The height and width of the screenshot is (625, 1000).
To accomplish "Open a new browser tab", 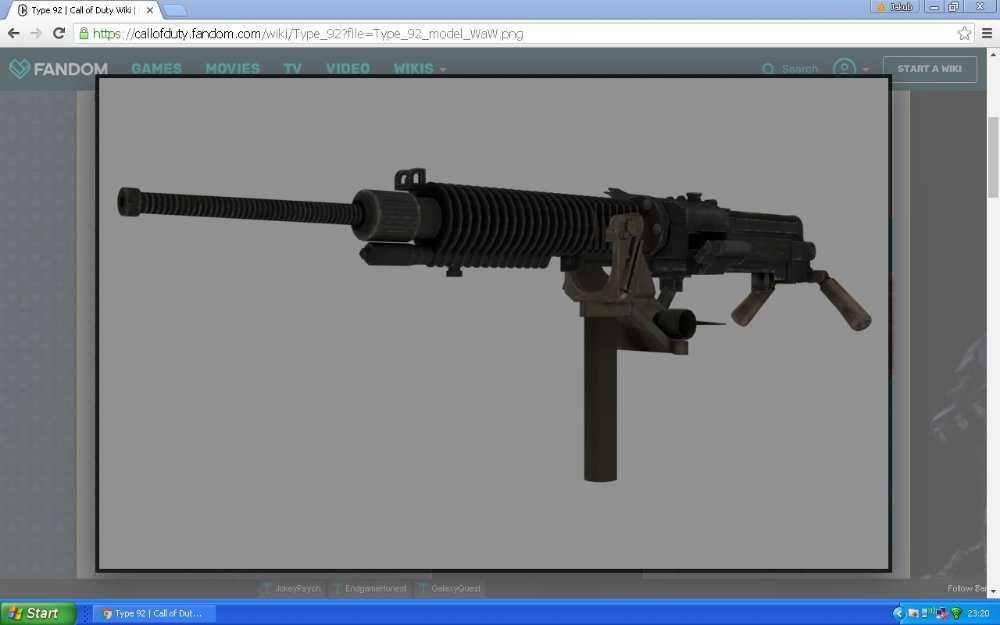I will pyautogui.click(x=174, y=10).
